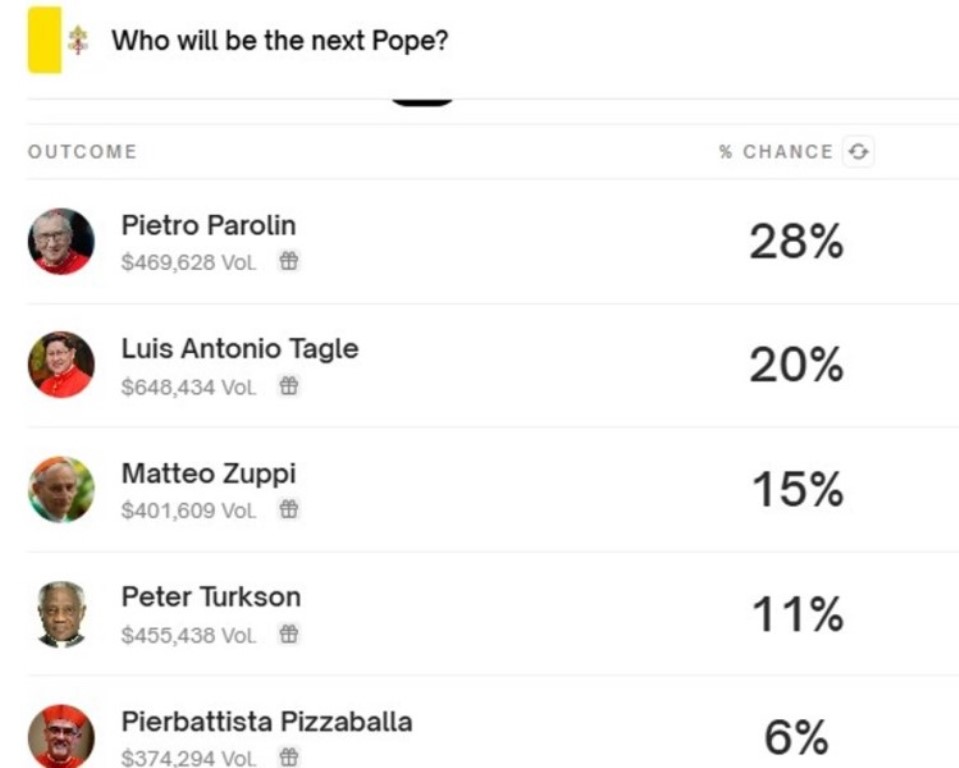
Task: Click the 15% chance for Zuppi
Action: [796, 490]
